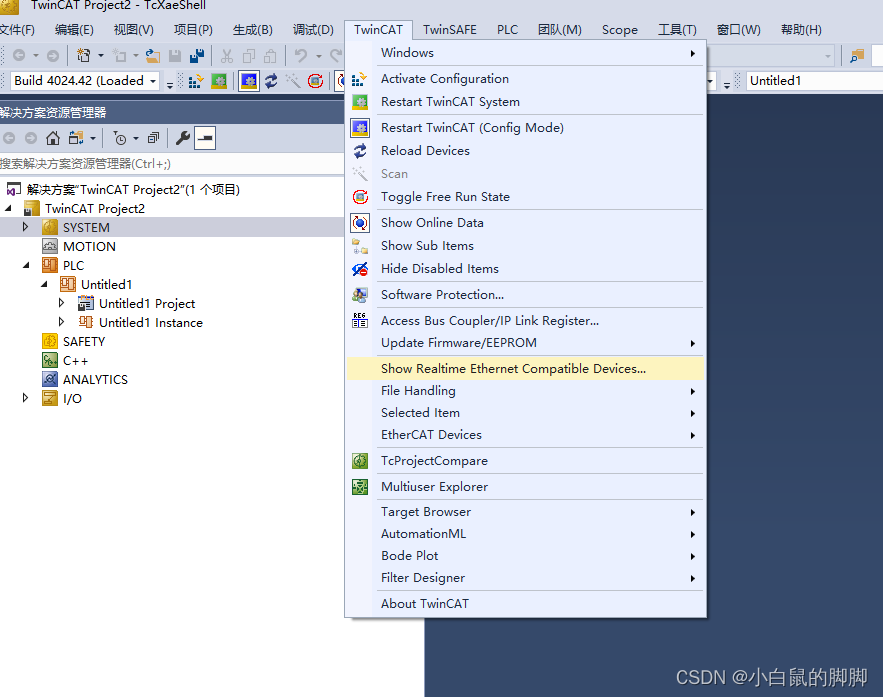Collapse the TwinCAT Project2 node

[8, 208]
